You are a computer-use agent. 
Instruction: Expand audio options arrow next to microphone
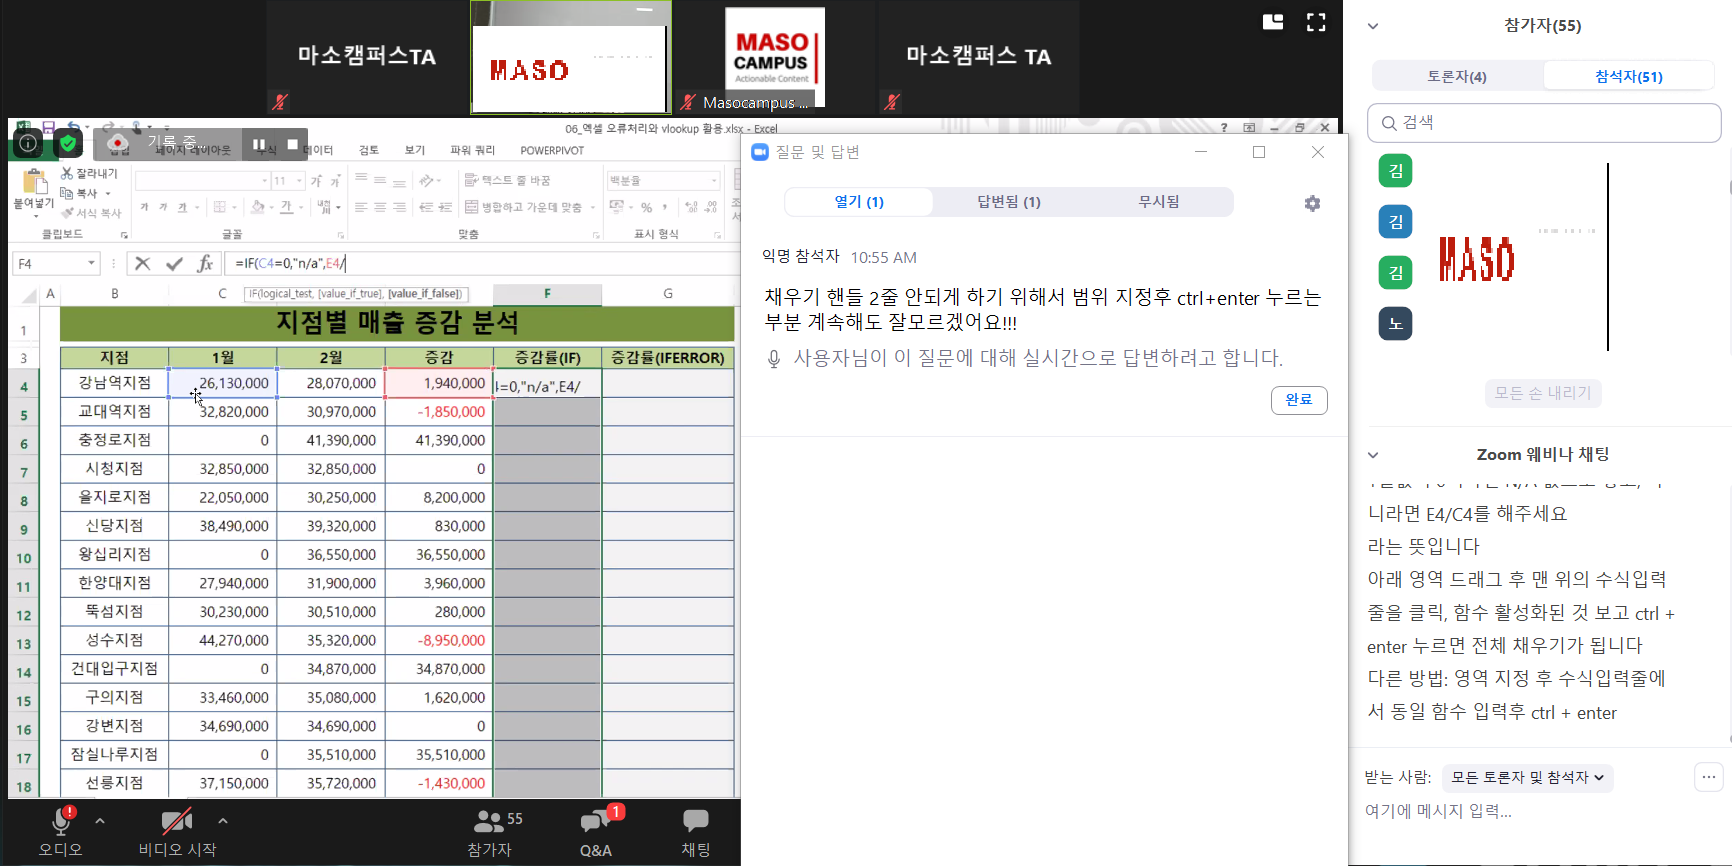tap(100, 821)
